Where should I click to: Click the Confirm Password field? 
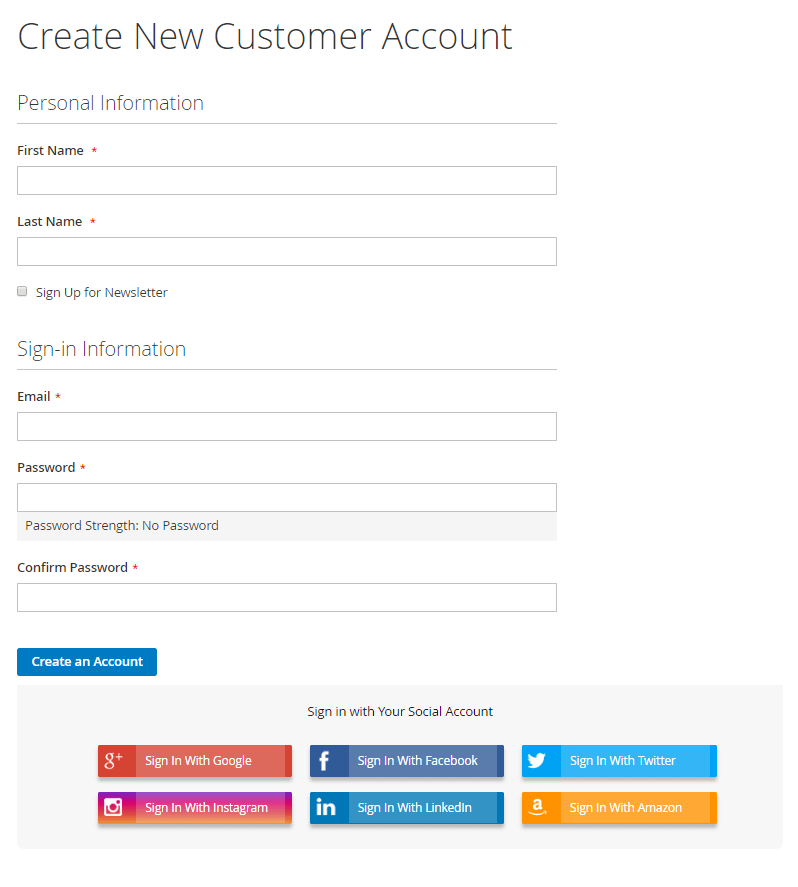pos(287,597)
